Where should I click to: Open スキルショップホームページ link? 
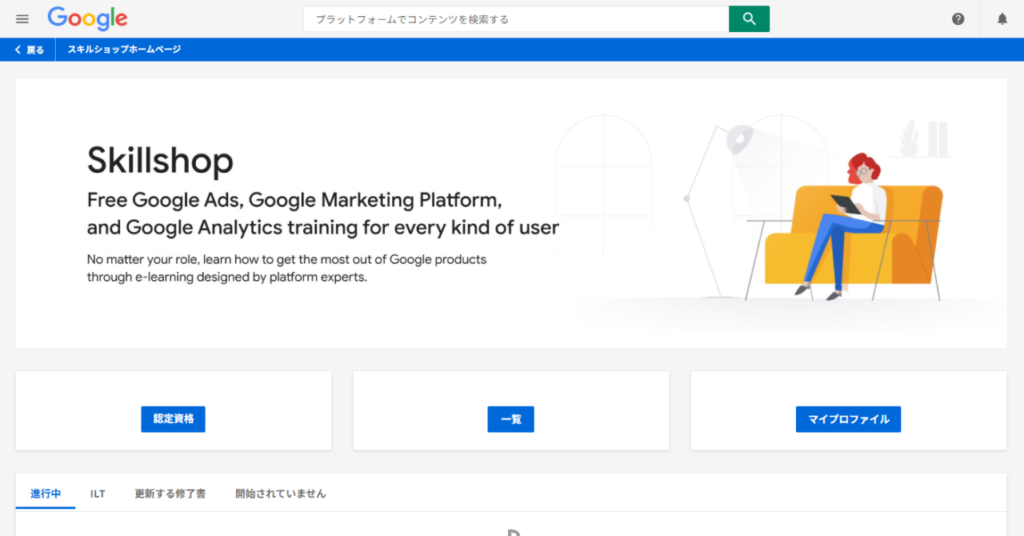click(x=124, y=50)
